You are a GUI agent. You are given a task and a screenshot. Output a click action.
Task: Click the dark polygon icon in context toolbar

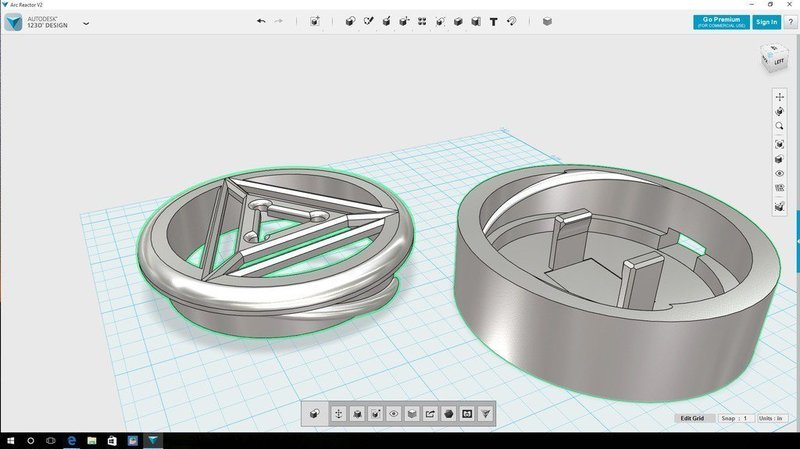click(448, 414)
